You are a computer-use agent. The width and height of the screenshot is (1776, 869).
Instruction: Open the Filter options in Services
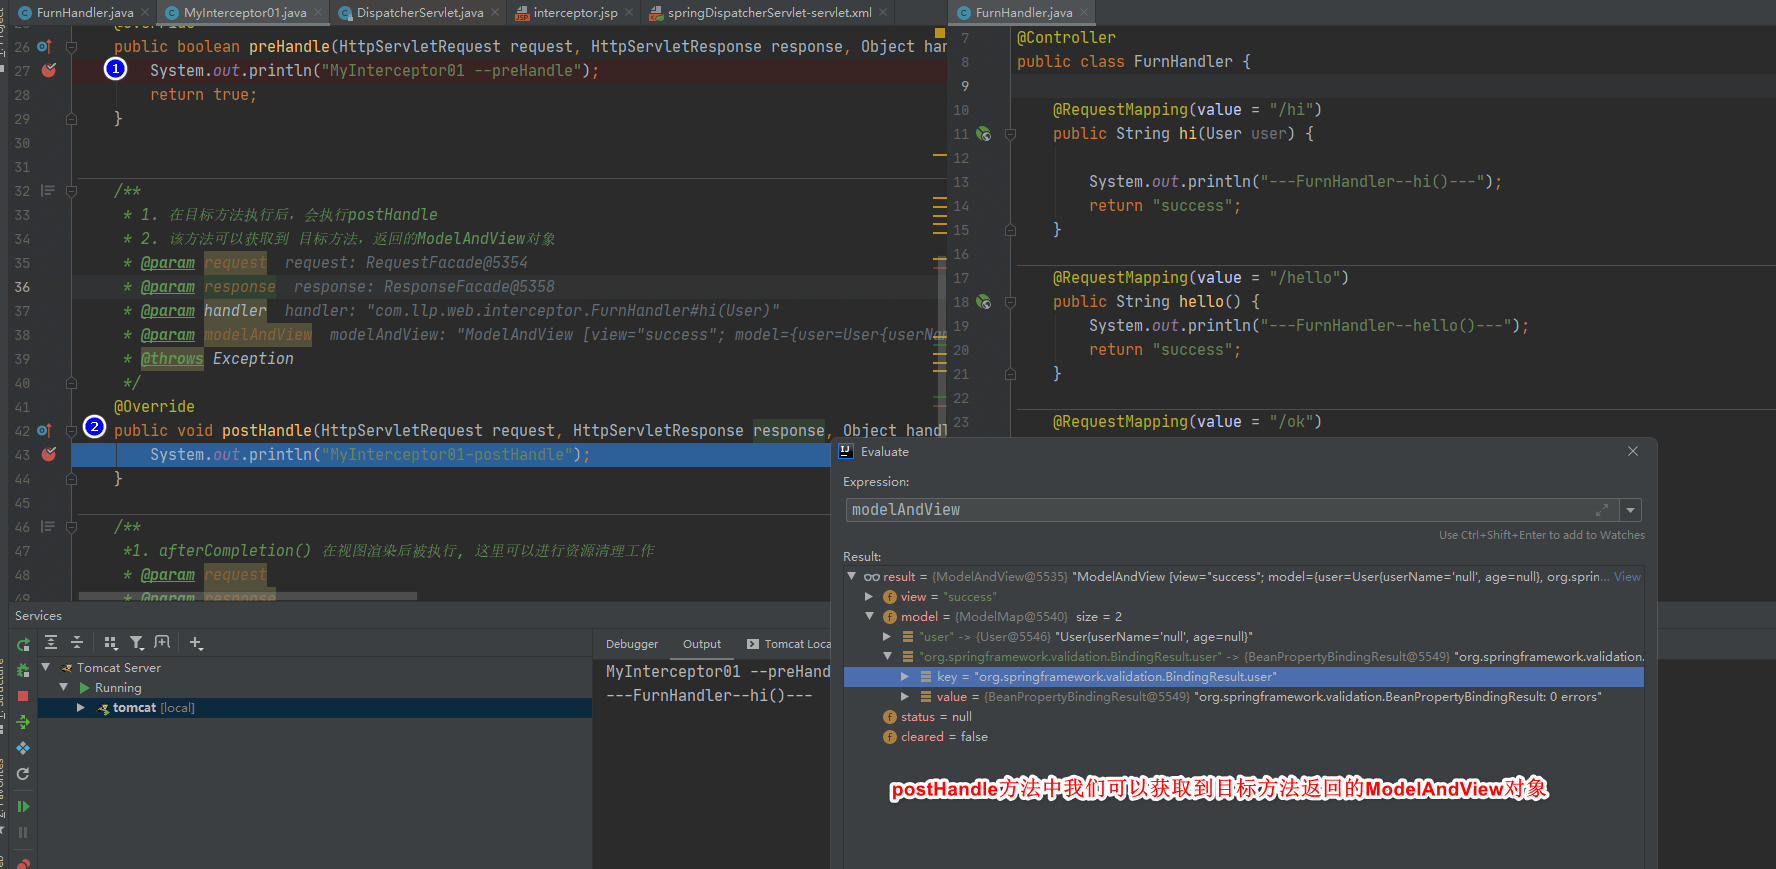point(137,643)
